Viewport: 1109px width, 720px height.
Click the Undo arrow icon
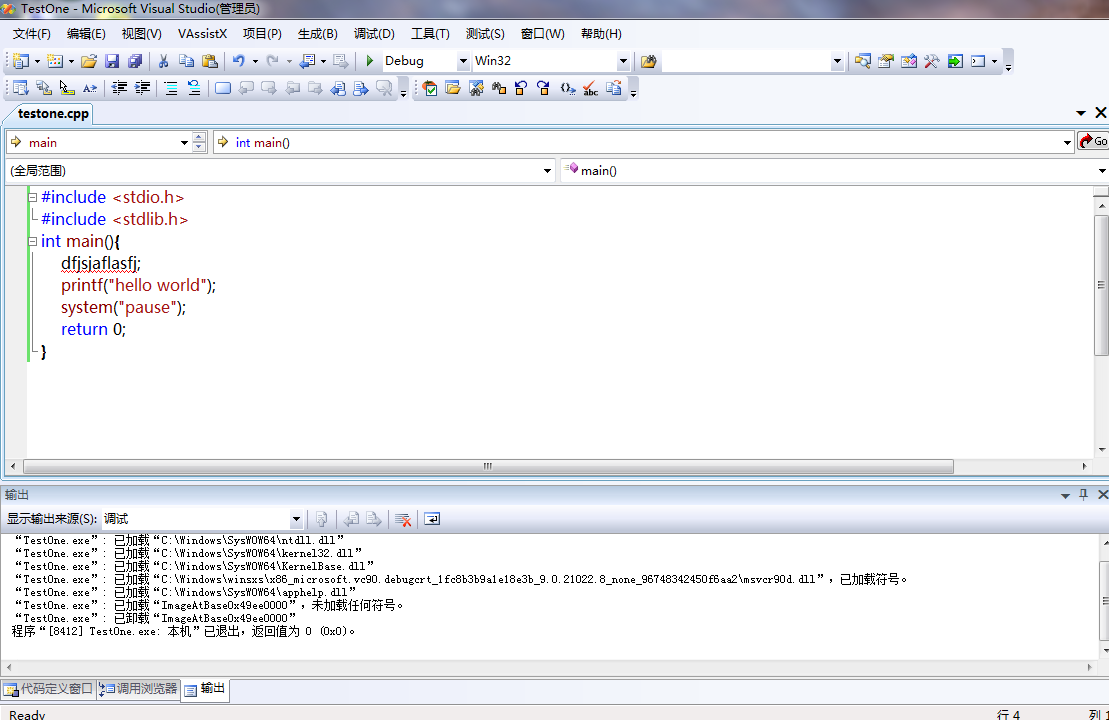click(x=238, y=61)
